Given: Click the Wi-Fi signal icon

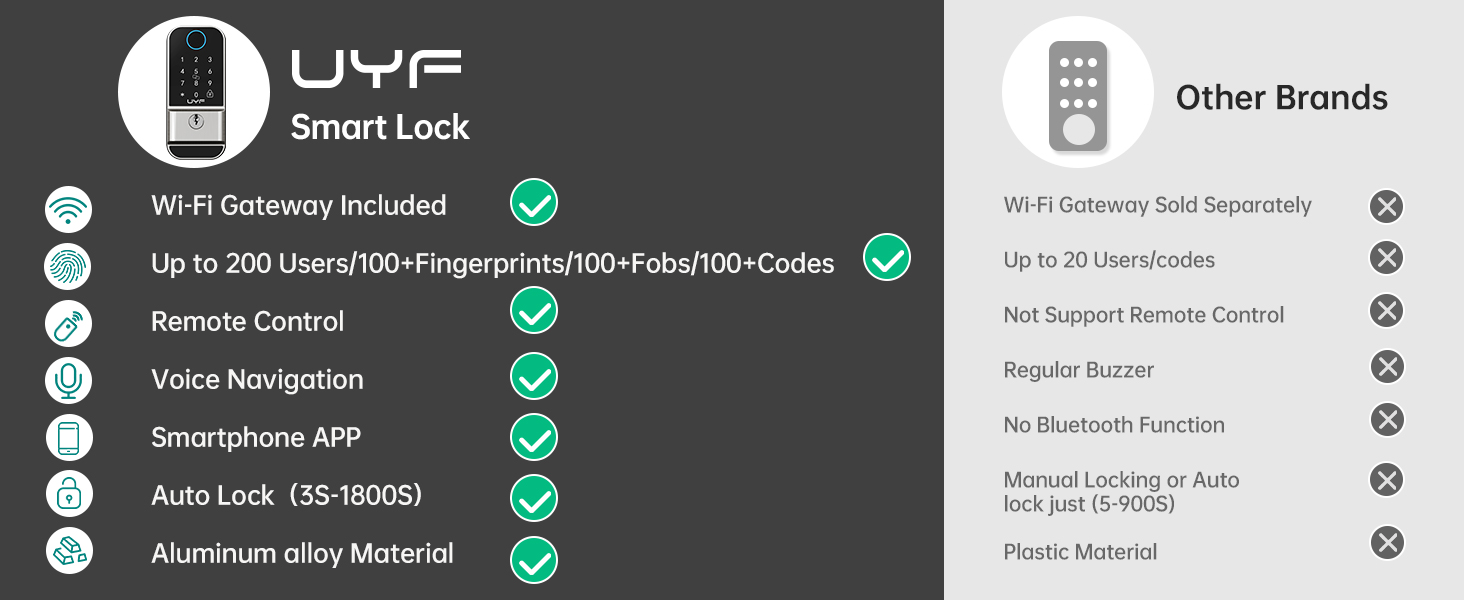Looking at the screenshot, I should (69, 210).
